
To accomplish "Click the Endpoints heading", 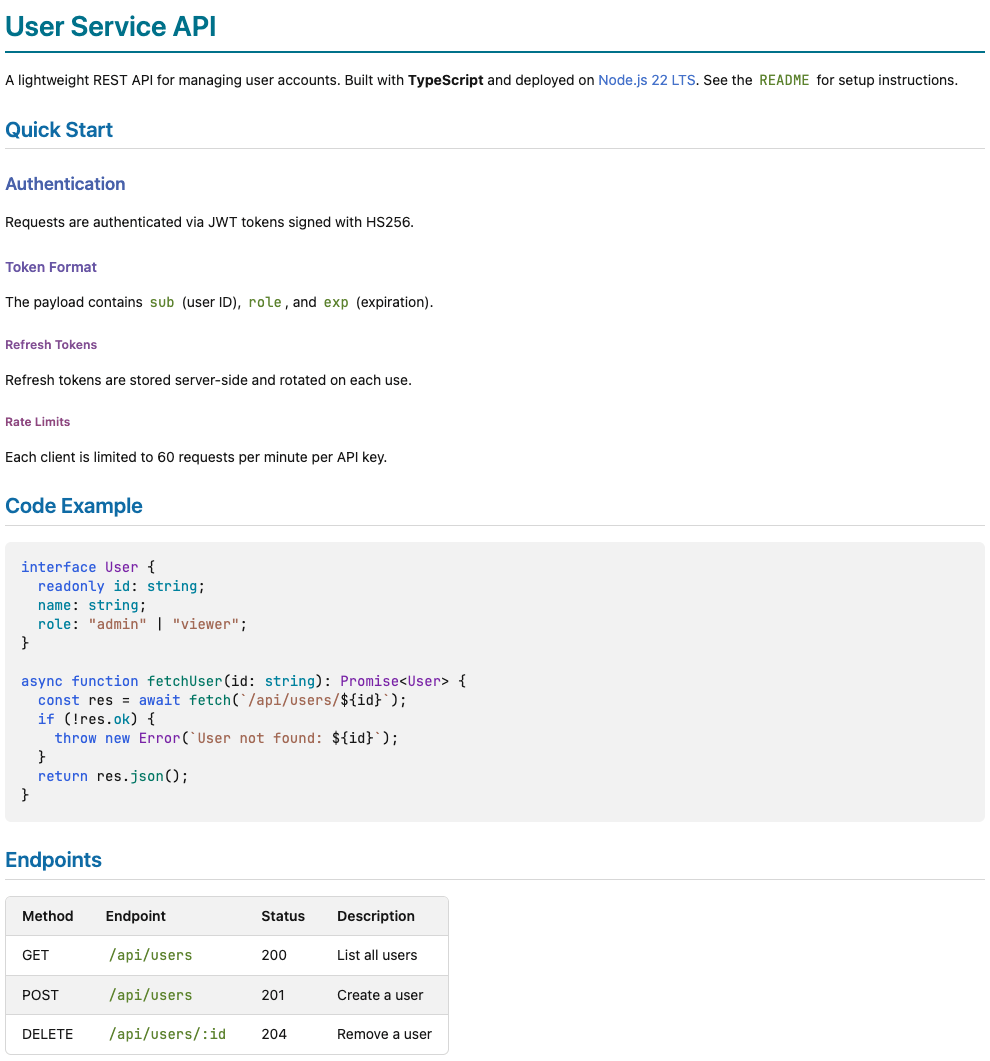I will tap(53, 859).
